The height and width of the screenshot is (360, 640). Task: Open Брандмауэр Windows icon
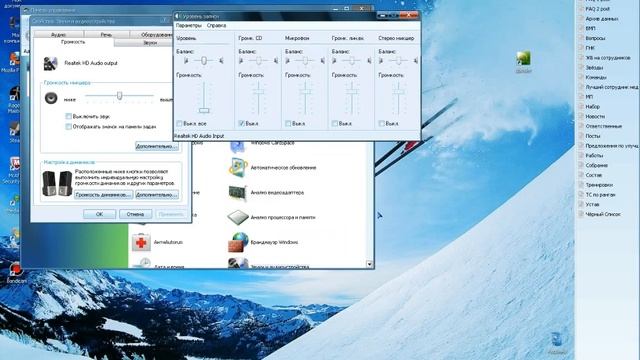click(238, 242)
